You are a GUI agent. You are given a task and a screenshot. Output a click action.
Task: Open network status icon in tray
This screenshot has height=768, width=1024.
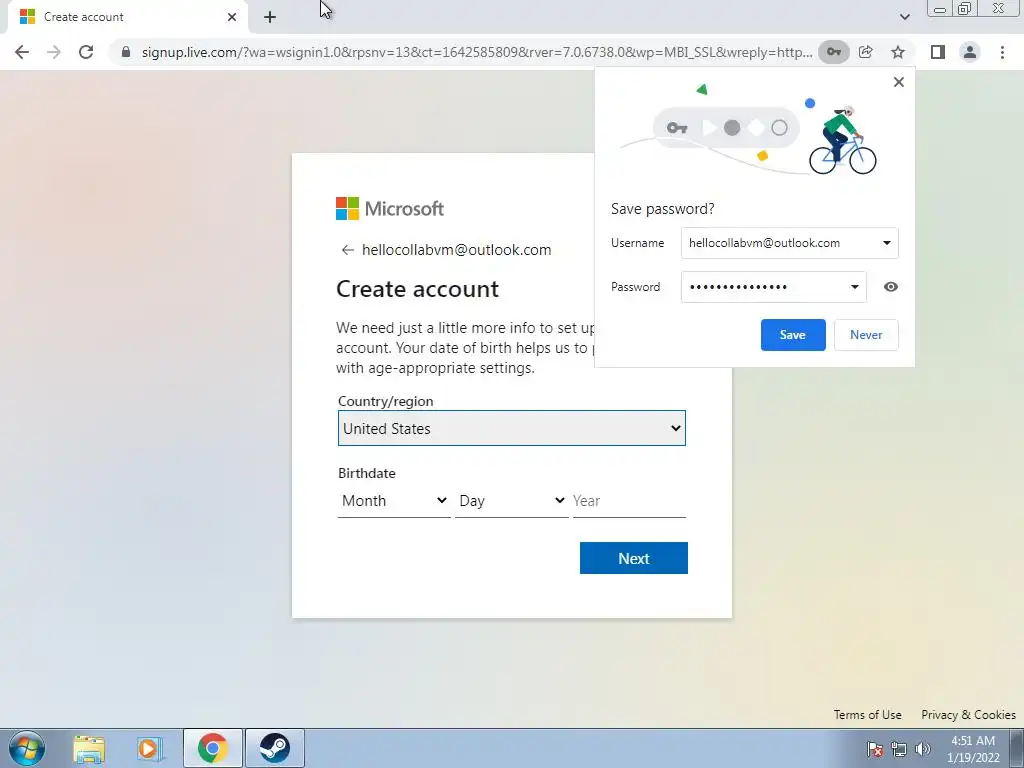tap(899, 749)
